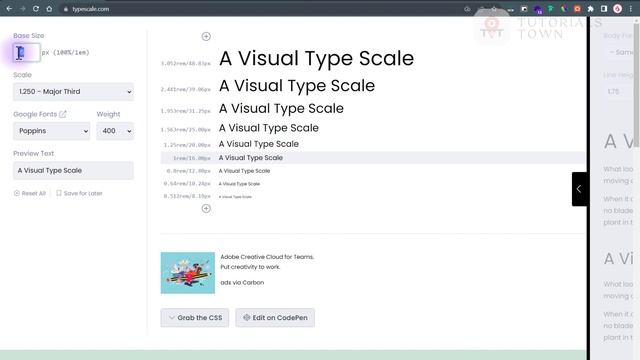Screen dimensions: 640x360
Task: Collapse the preview panel with the black arrow
Action: (579, 189)
